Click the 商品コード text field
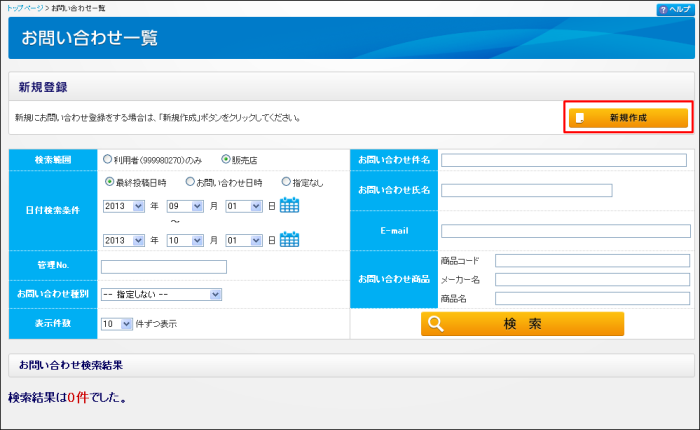 [x=592, y=261]
